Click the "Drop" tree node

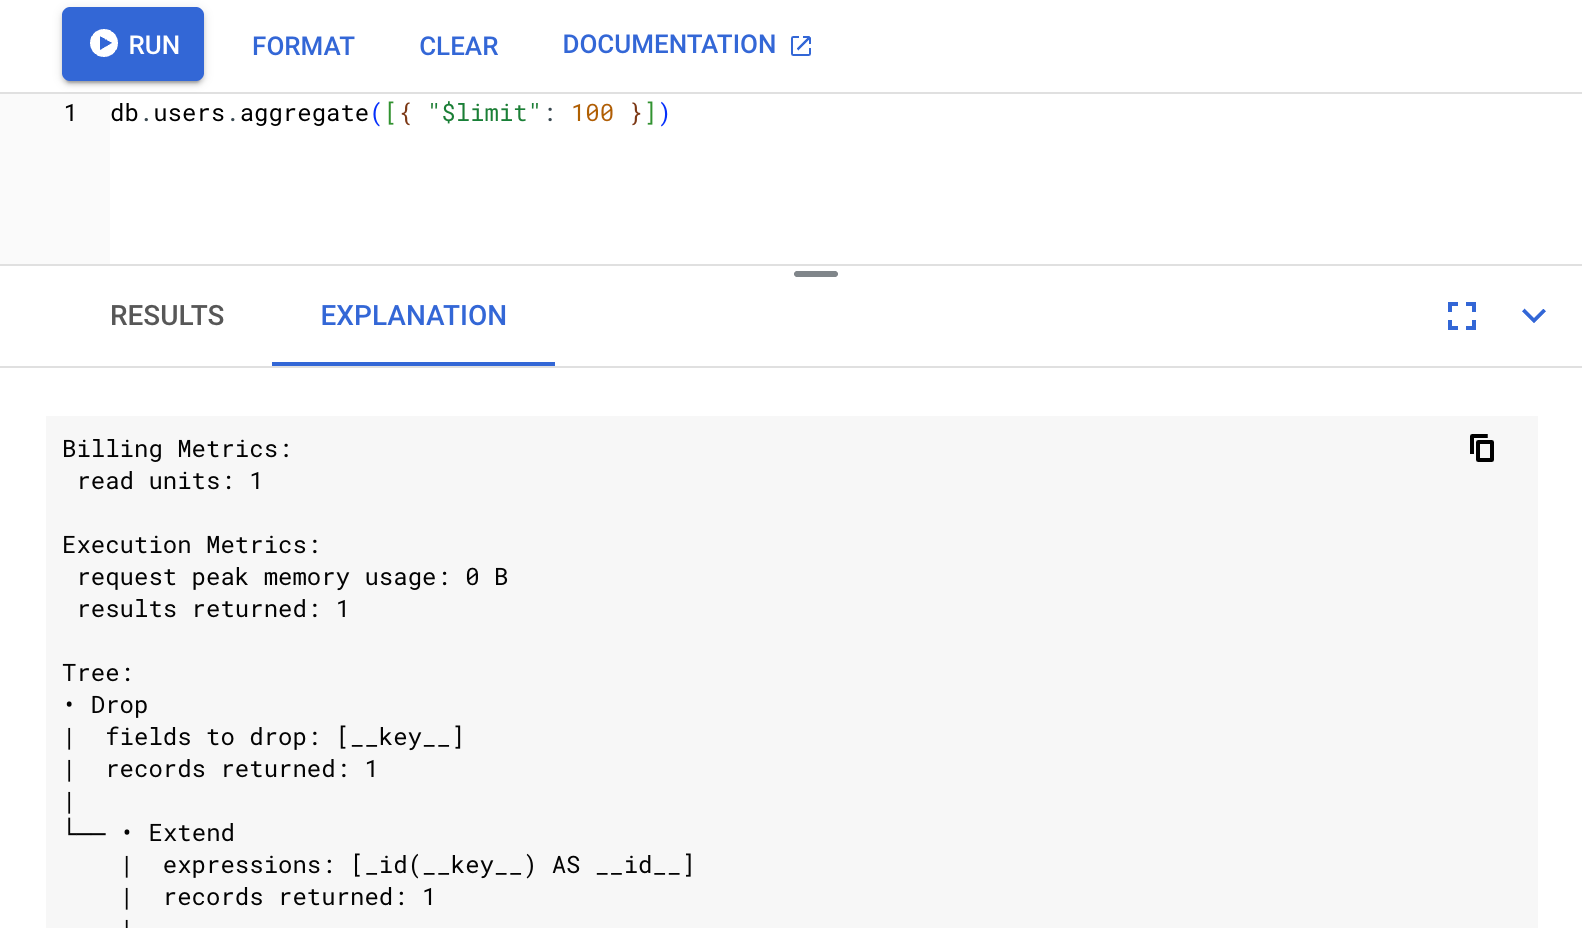point(119,705)
